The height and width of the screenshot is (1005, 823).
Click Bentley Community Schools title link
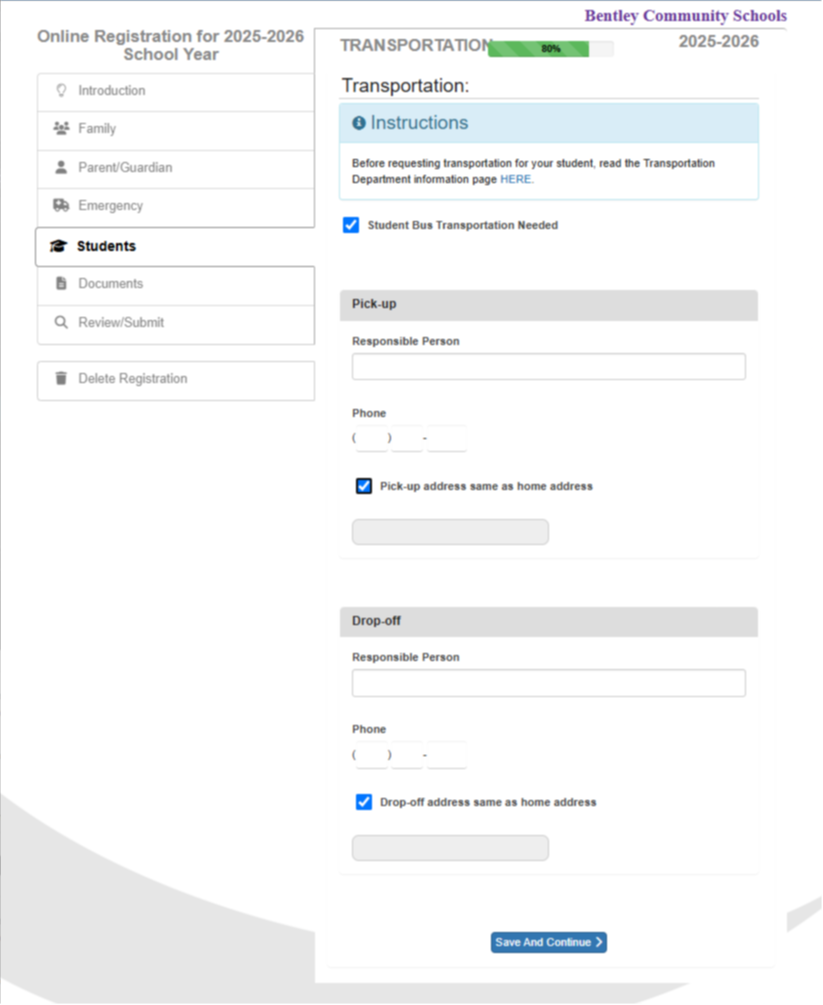[x=686, y=16]
